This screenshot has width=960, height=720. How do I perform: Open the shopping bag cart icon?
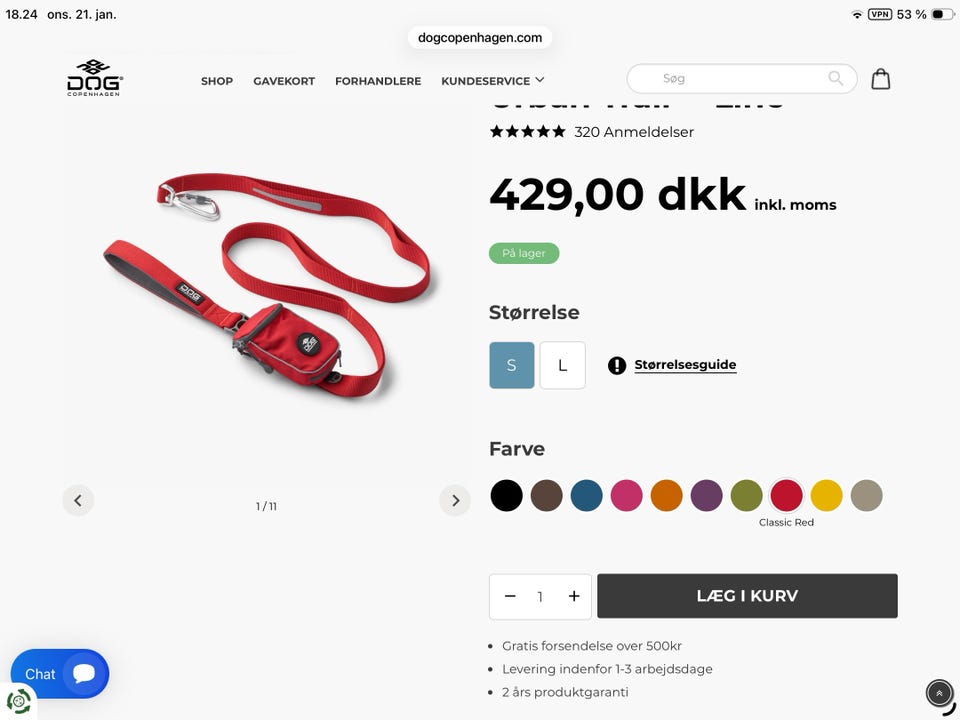(x=880, y=79)
